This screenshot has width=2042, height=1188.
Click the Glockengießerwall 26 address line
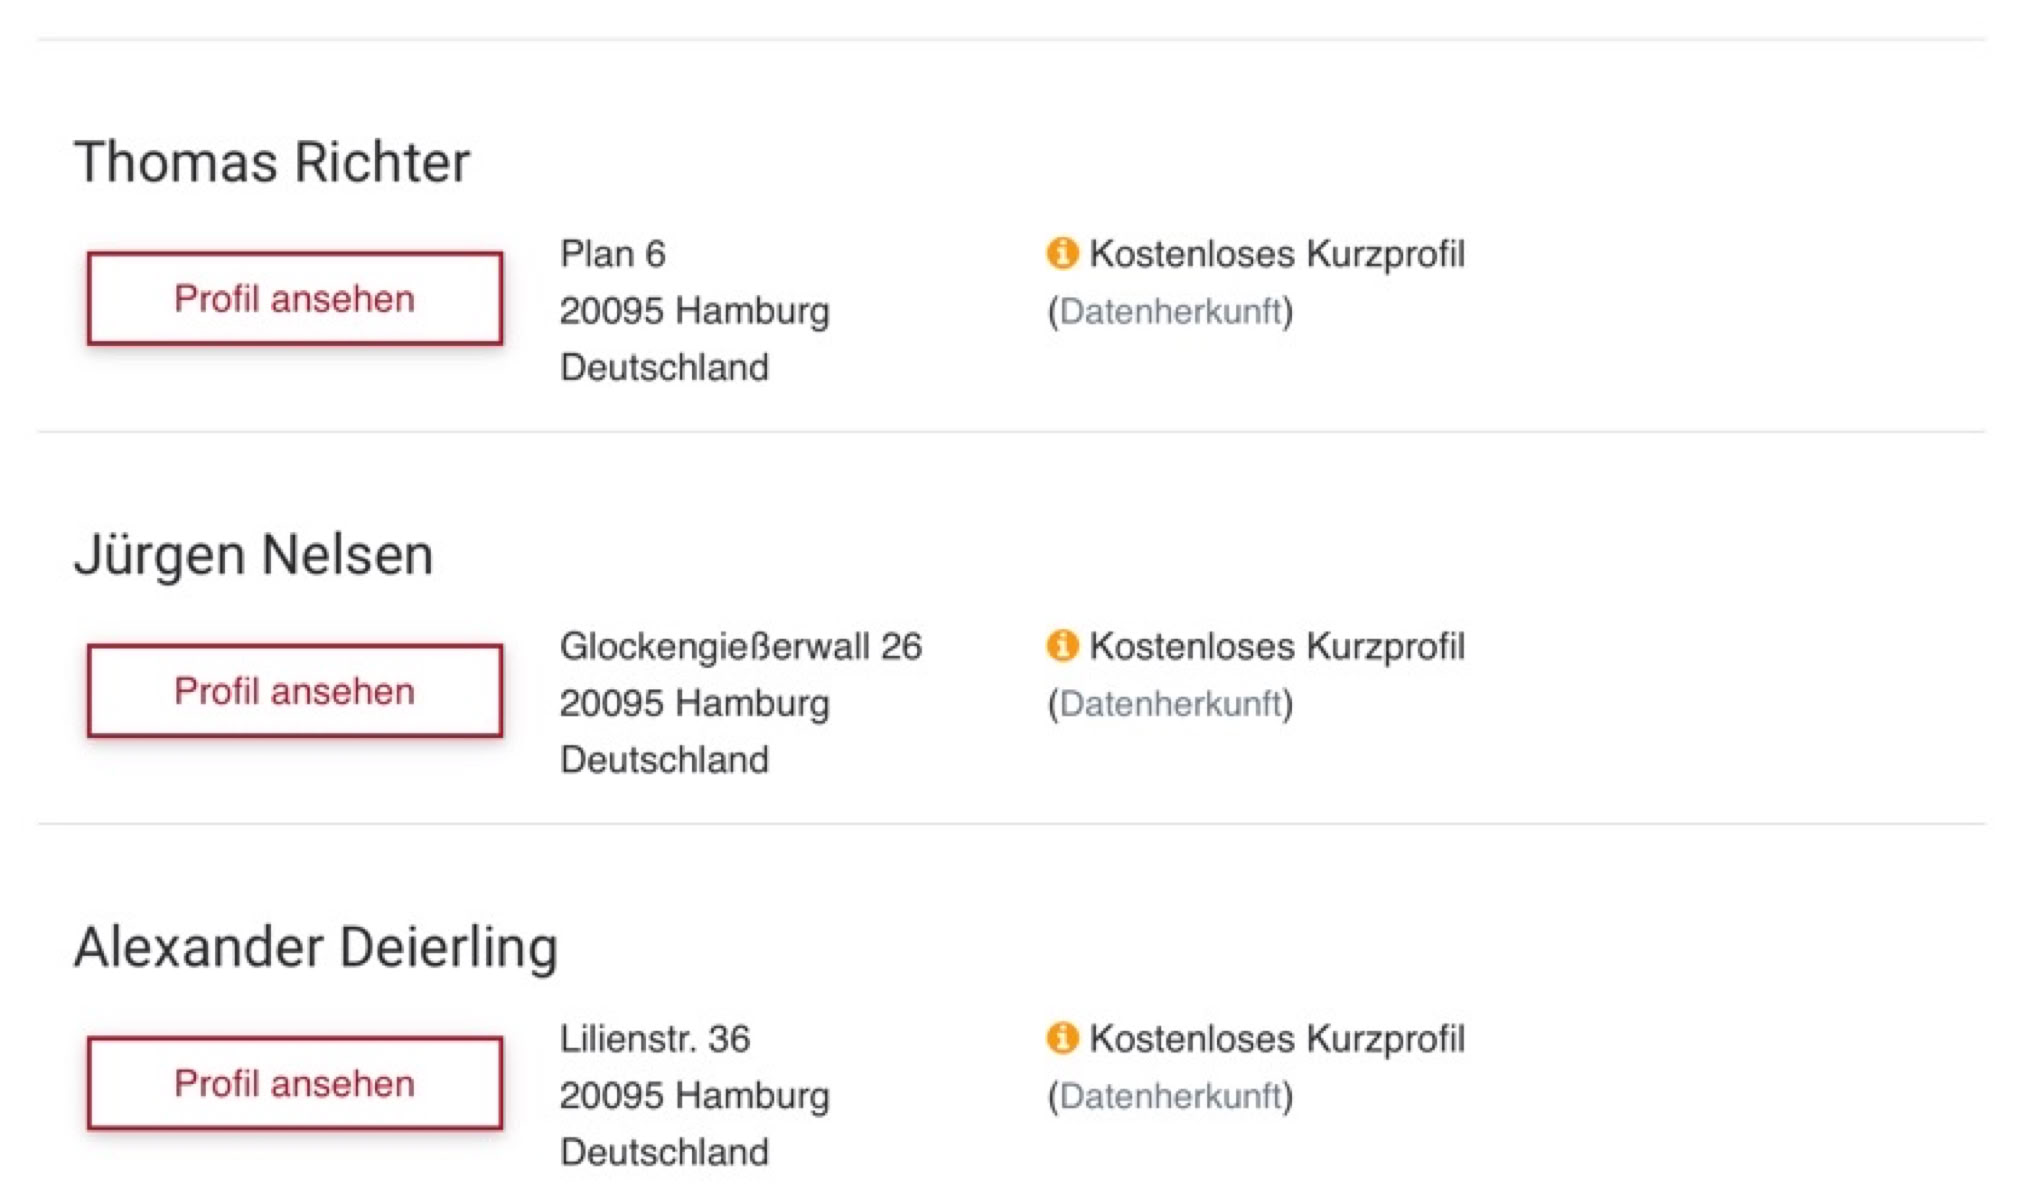[x=741, y=647]
